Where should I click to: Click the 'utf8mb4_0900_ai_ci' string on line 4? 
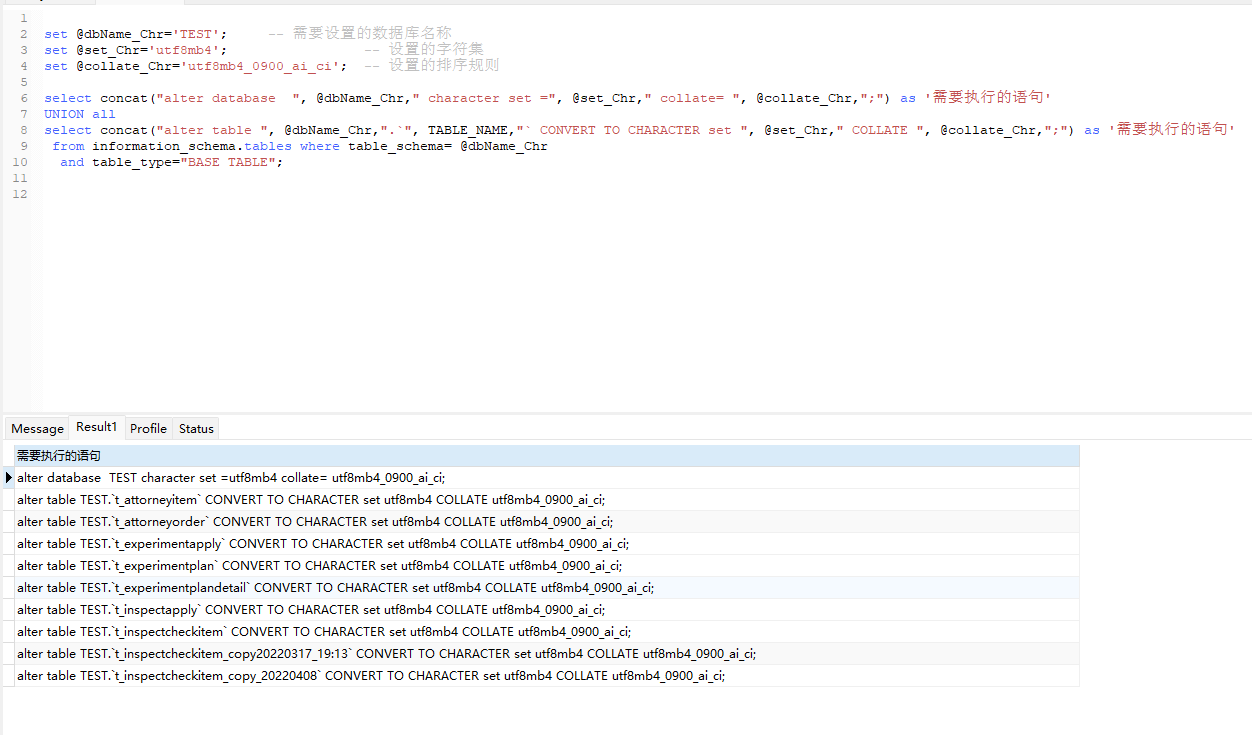pos(260,66)
